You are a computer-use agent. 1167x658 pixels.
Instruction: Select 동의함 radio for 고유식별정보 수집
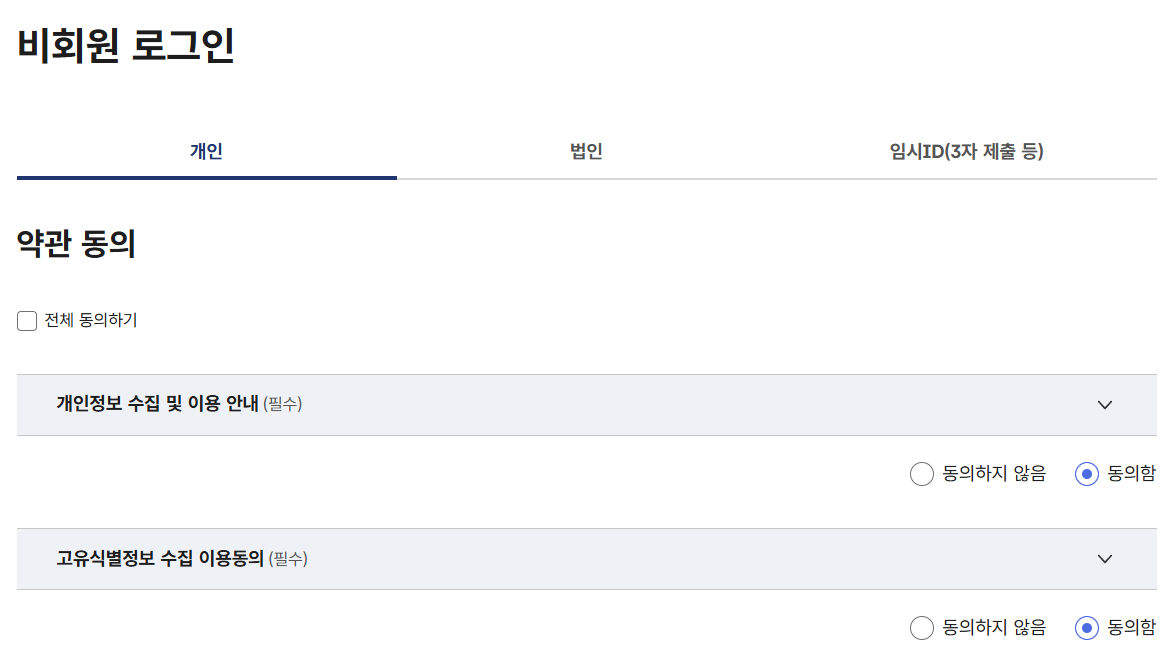[1087, 627]
